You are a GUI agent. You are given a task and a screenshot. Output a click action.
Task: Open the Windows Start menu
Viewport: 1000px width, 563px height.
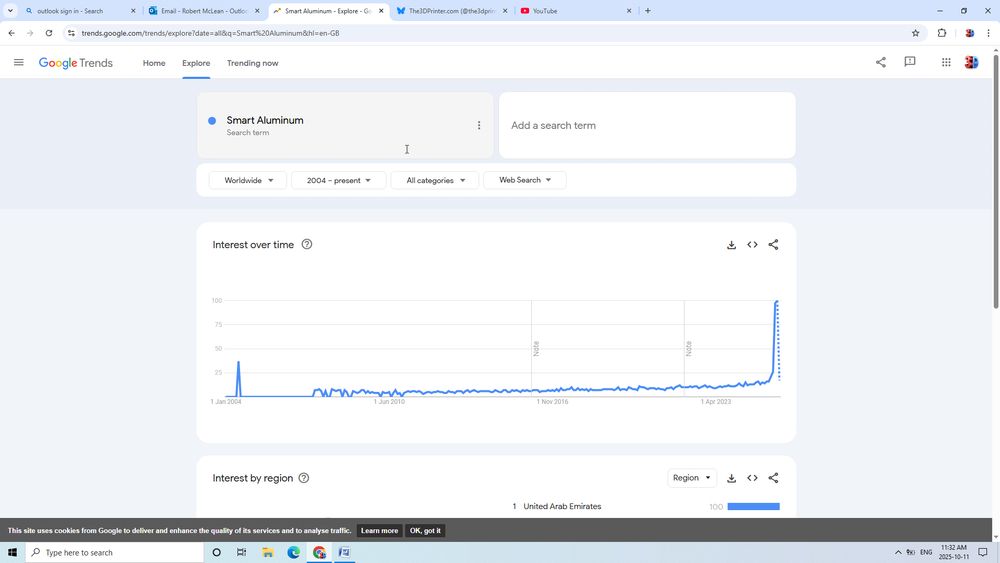coord(12,552)
